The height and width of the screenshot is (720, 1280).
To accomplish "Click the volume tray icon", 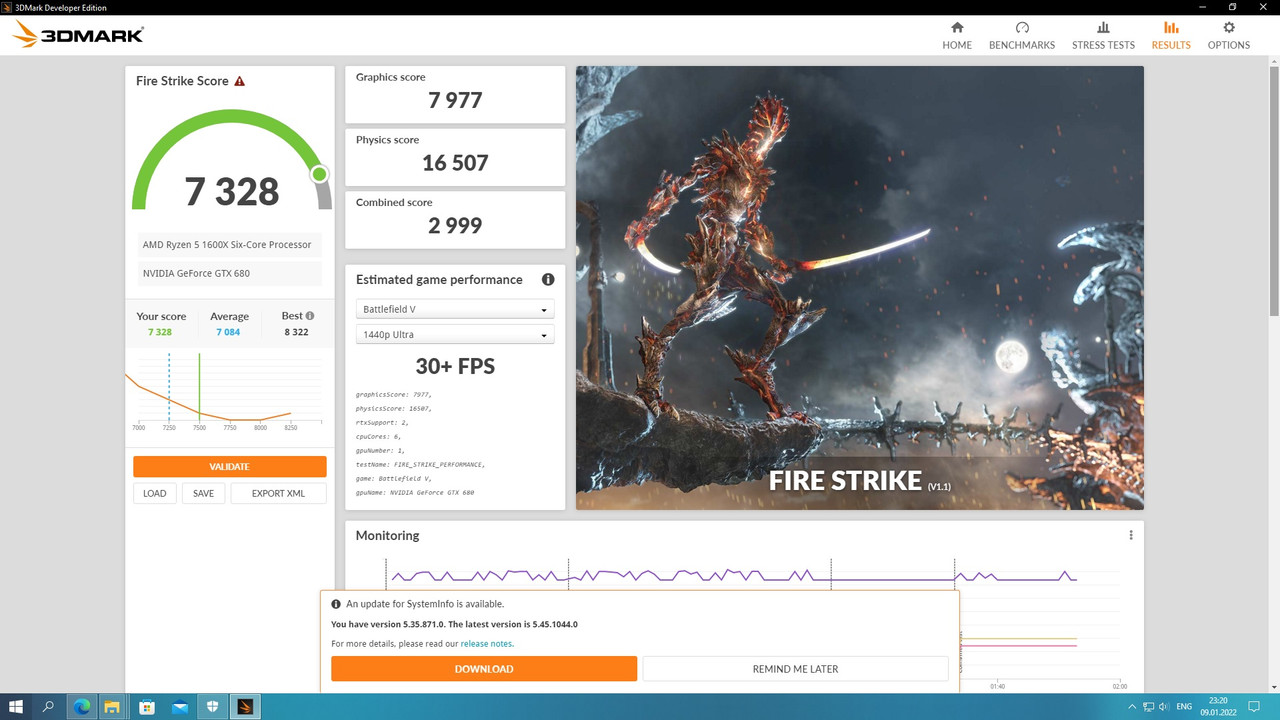I will coord(1164,707).
